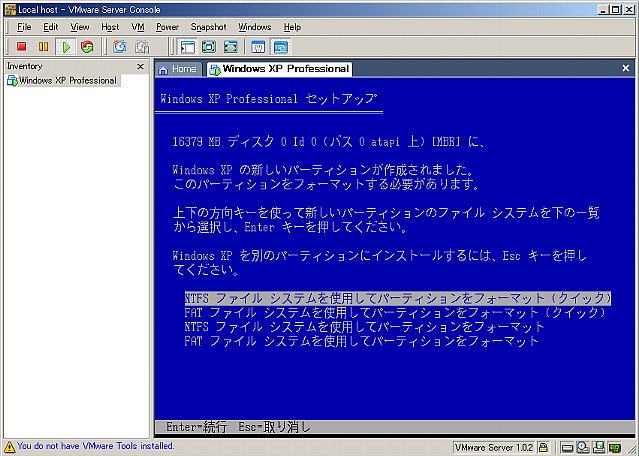Click the VMware Server 1.0.2 status label

[x=494, y=447]
